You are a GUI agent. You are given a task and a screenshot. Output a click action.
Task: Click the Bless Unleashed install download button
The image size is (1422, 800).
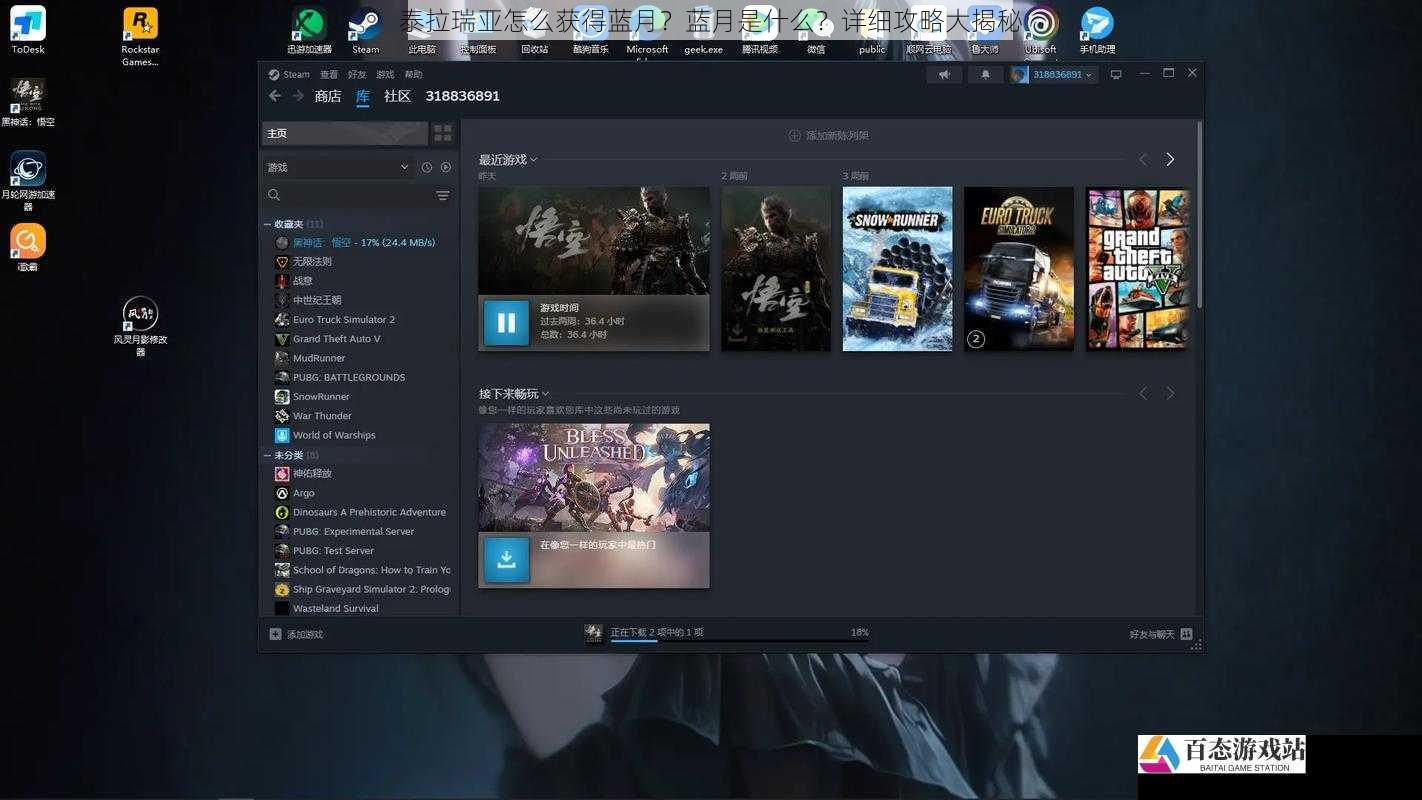tap(506, 559)
